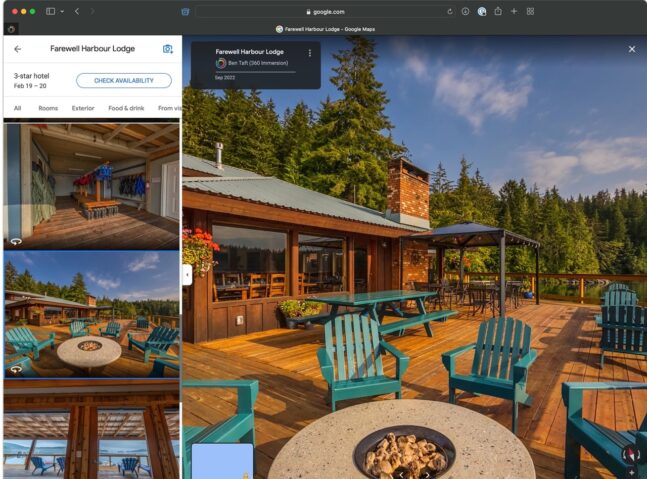Image resolution: width=647 pixels, height=479 pixels.
Task: Click the Ben Taft (360 Immersion) contributor link
Action: click(258, 63)
